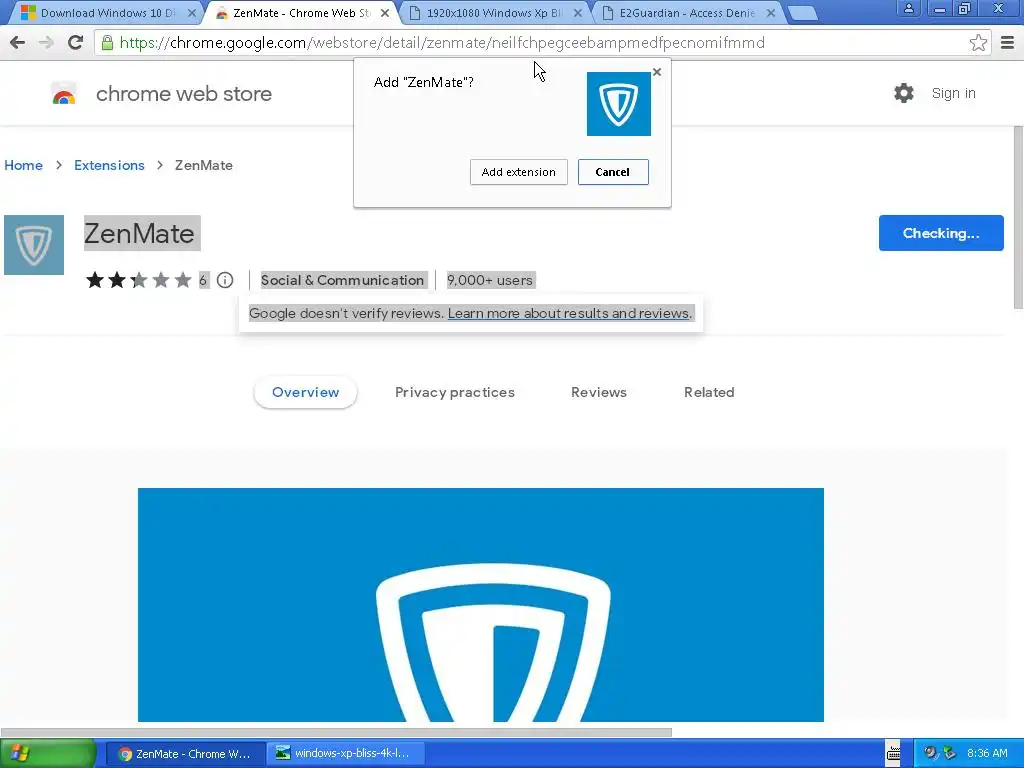Screen dimensions: 1024x768
Task: Click the chrome web store title text
Action: pyautogui.click(x=184, y=93)
